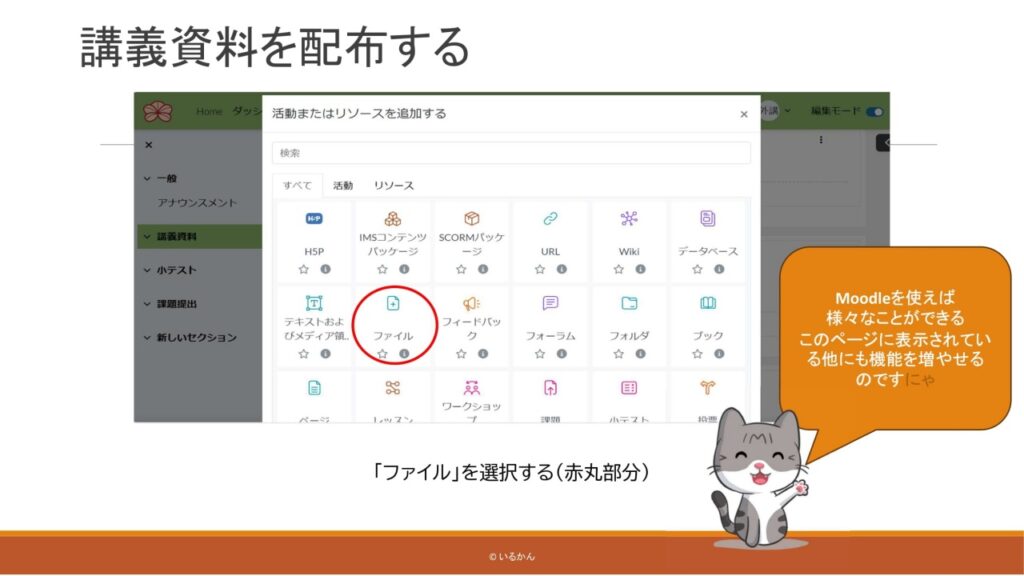Expand the 小テスト section chevron

pyautogui.click(x=147, y=270)
